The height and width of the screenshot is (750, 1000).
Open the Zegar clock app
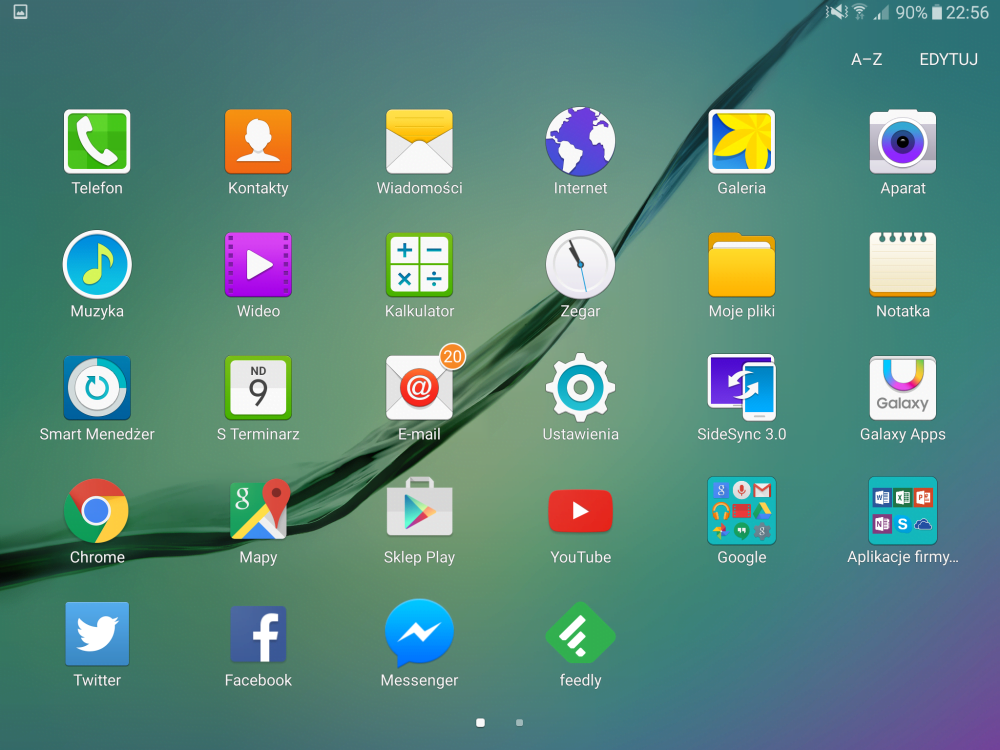[x=580, y=265]
